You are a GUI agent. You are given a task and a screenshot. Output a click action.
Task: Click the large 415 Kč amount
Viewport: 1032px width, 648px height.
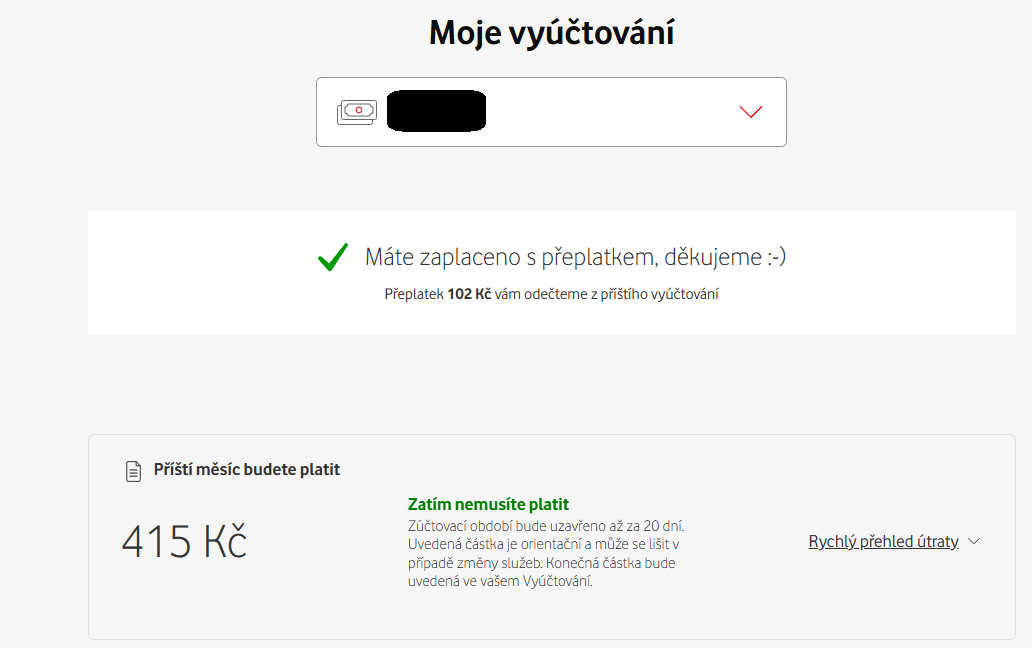[x=184, y=541]
